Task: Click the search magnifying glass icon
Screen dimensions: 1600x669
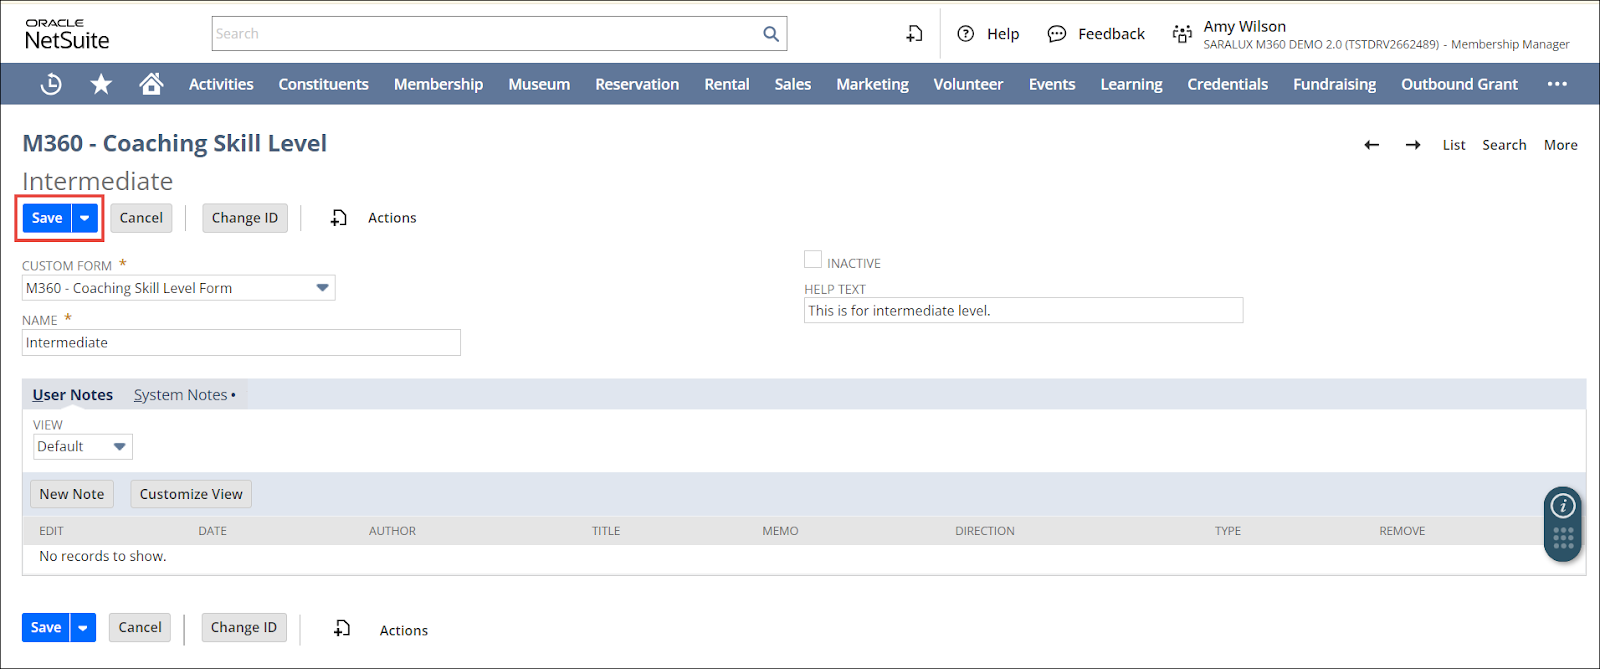Action: point(771,34)
